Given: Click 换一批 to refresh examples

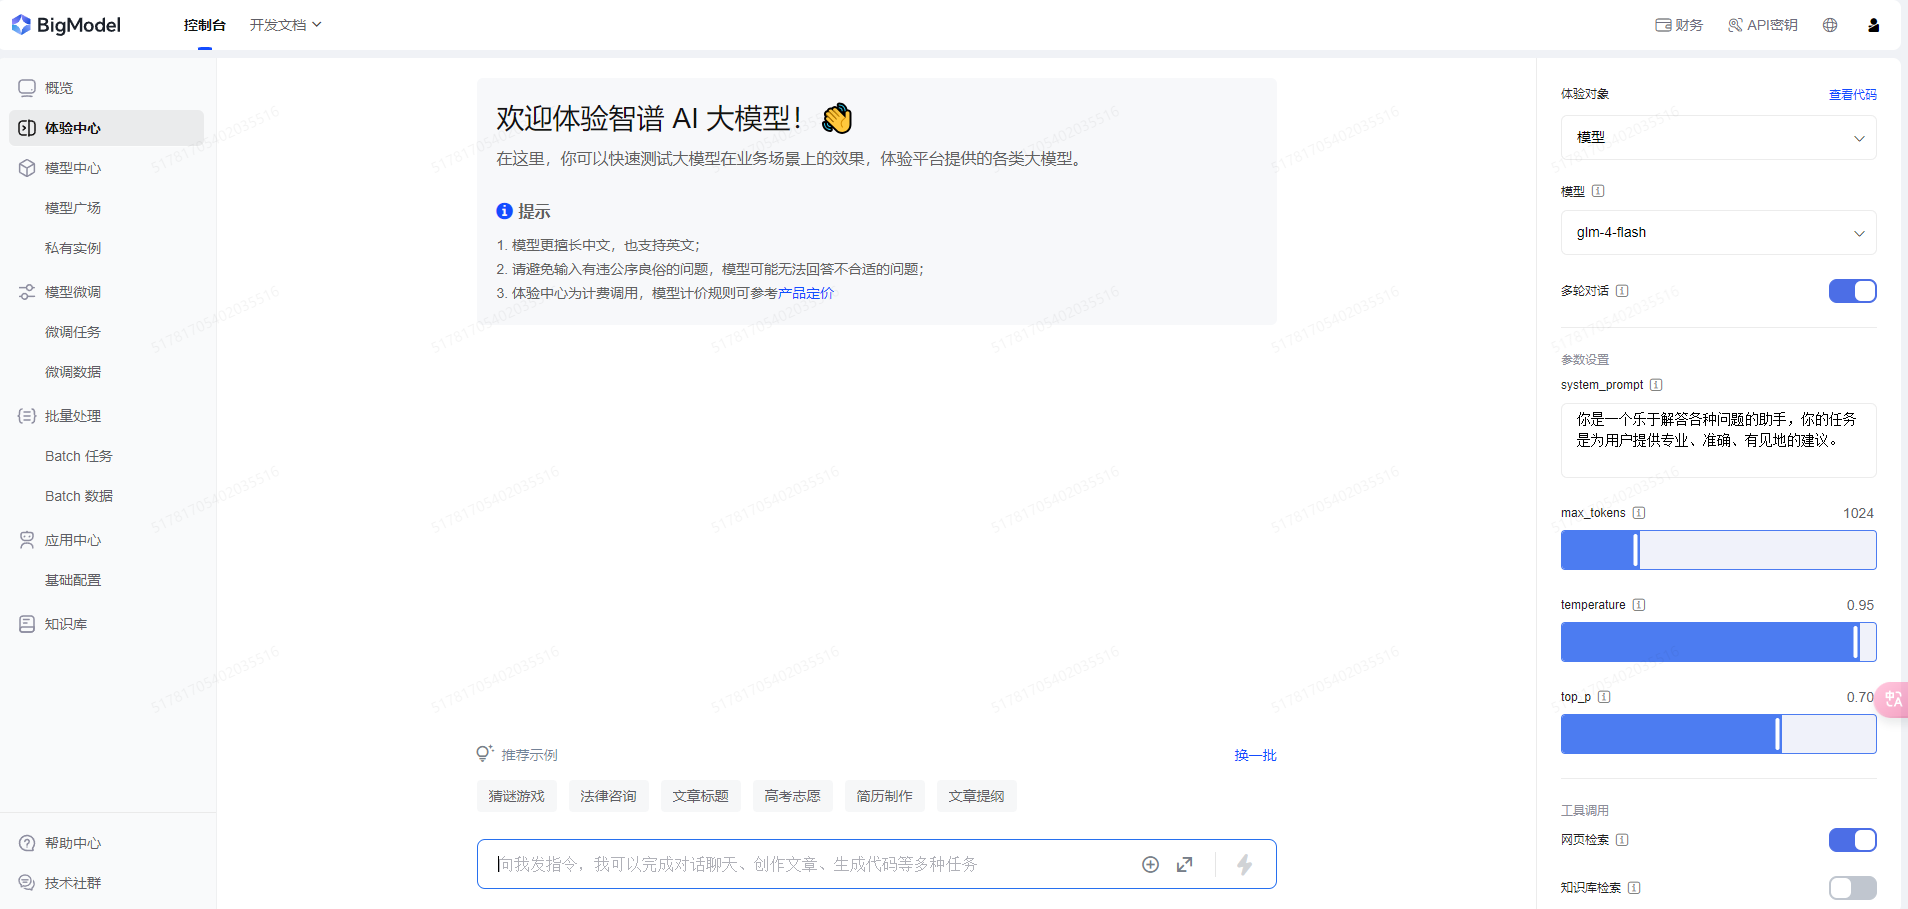Looking at the screenshot, I should click(x=1255, y=755).
